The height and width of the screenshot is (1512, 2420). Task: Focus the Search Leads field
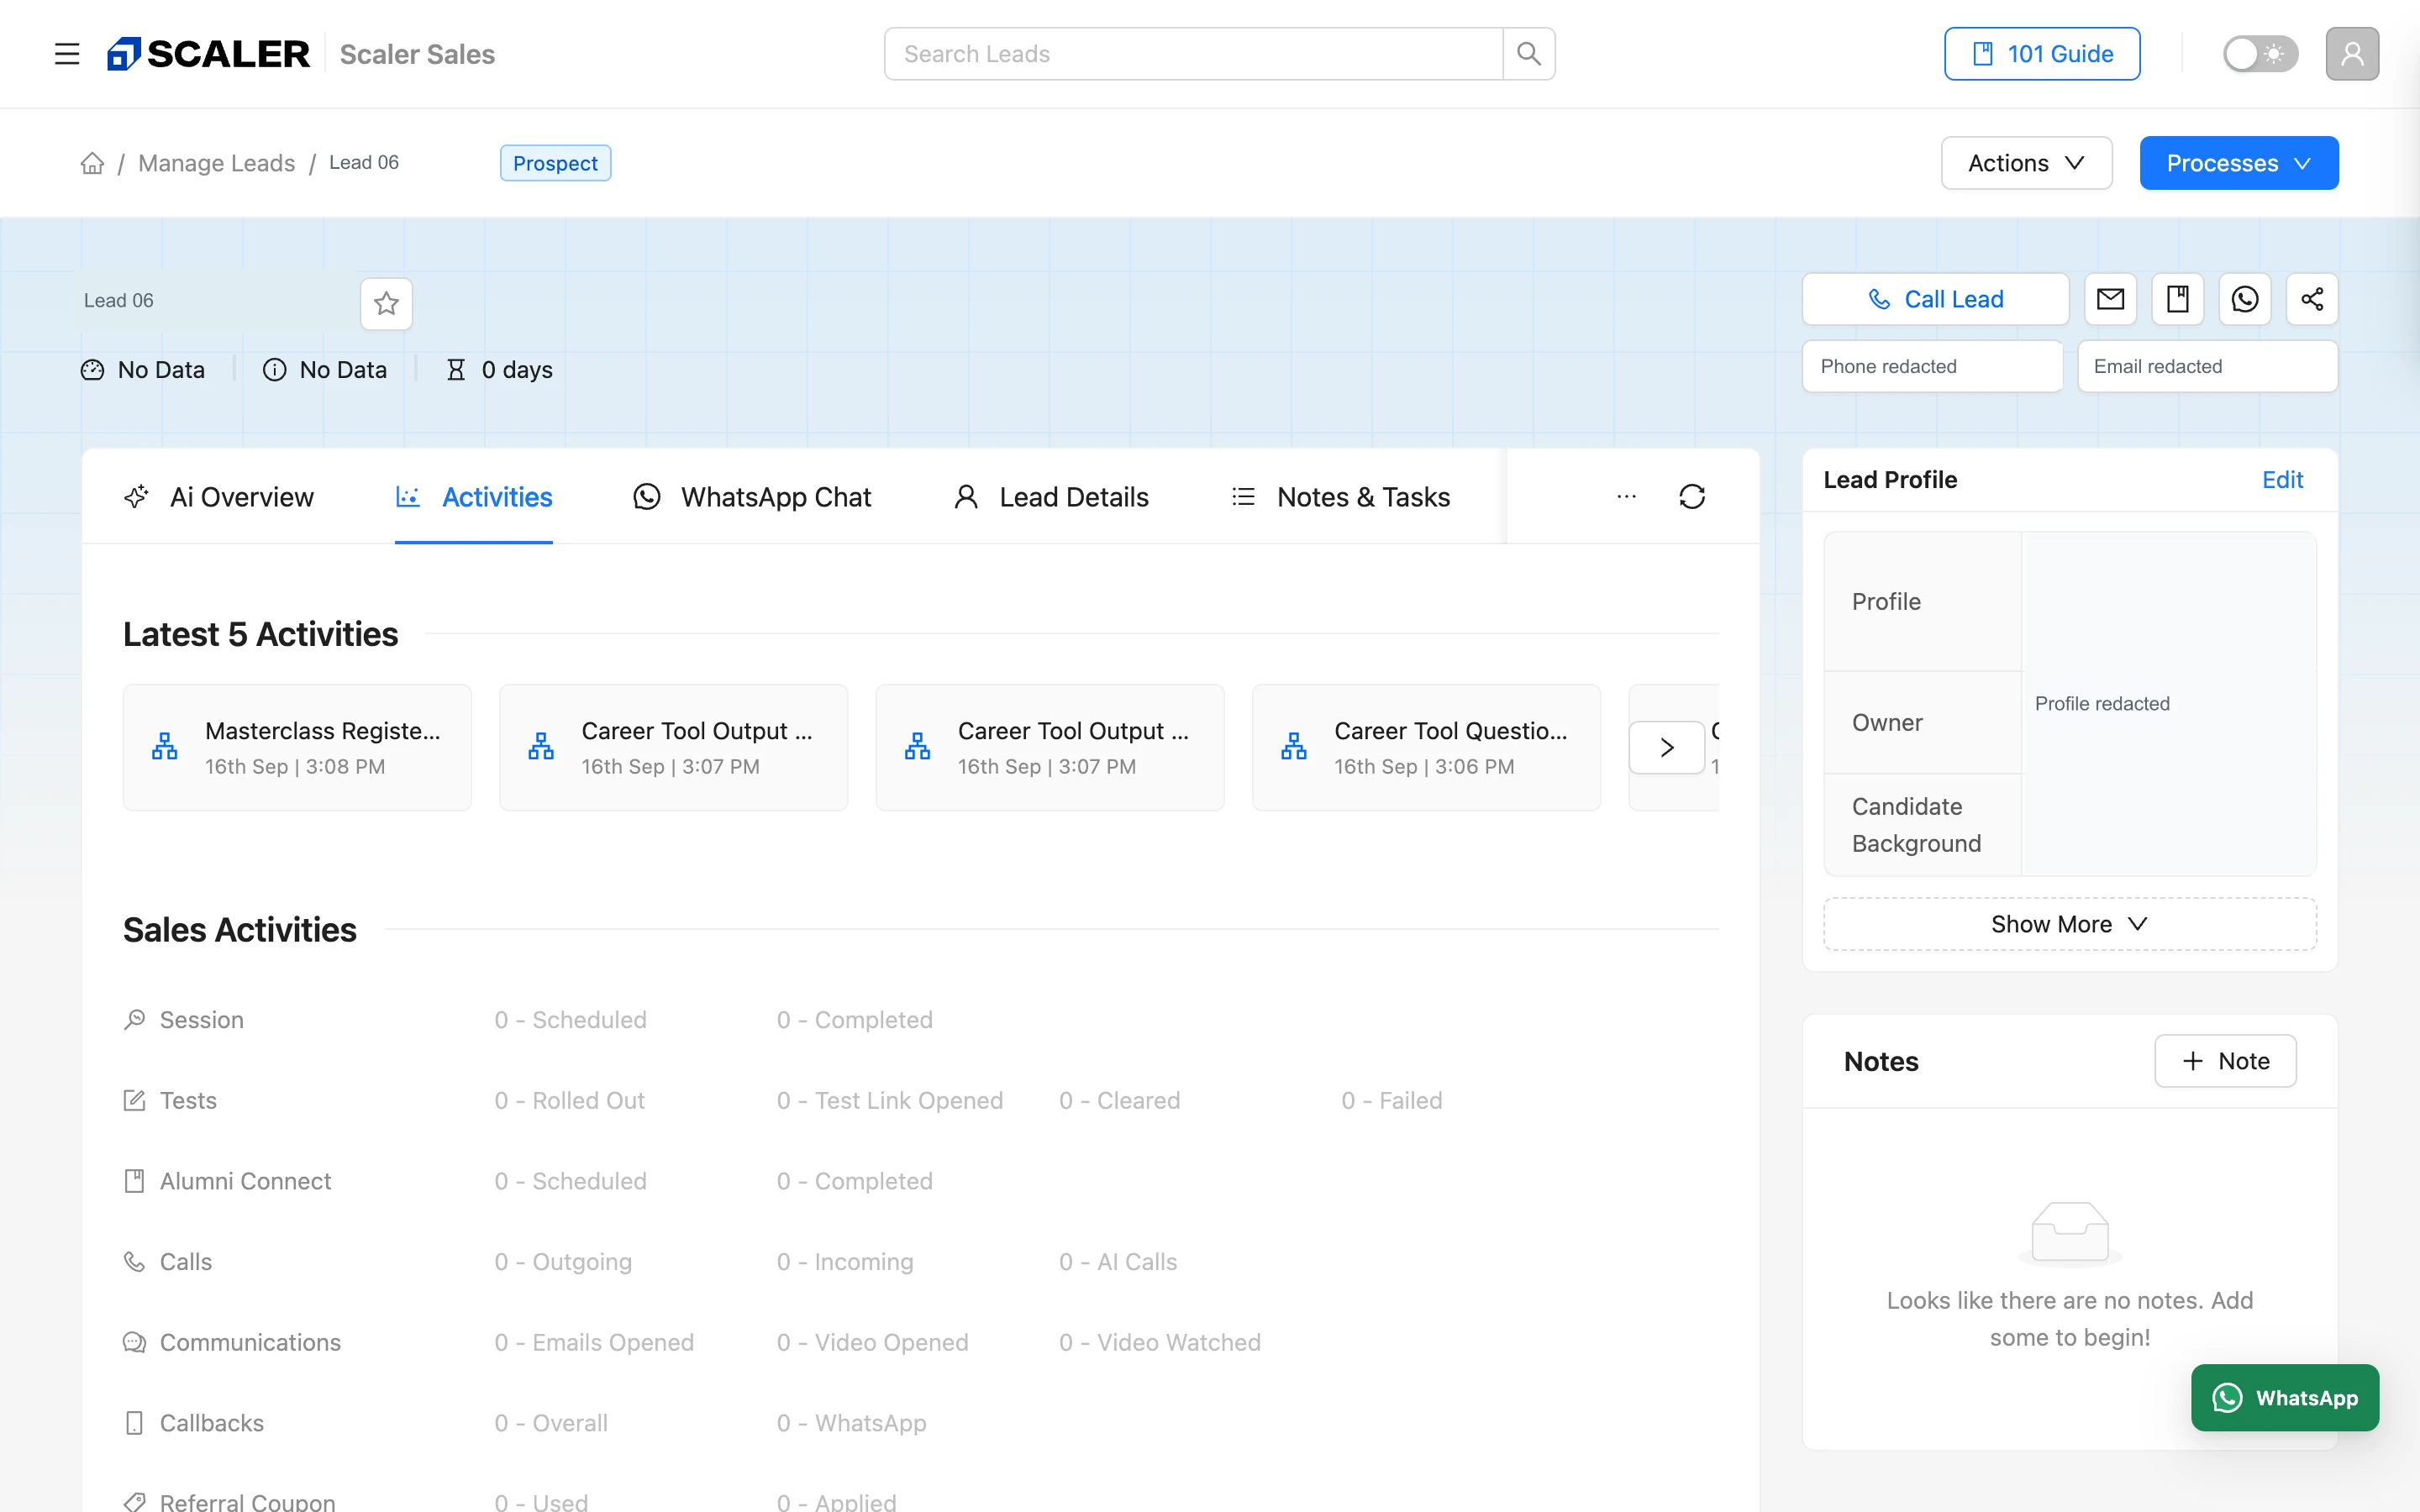[1193, 54]
